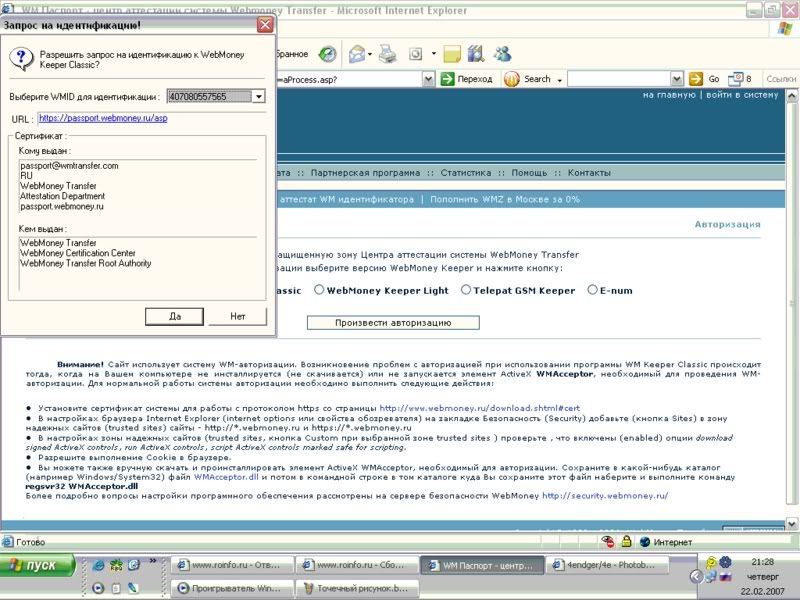The image size is (800, 600).
Task: Click the page scrollbar down arrow
Action: point(791,523)
